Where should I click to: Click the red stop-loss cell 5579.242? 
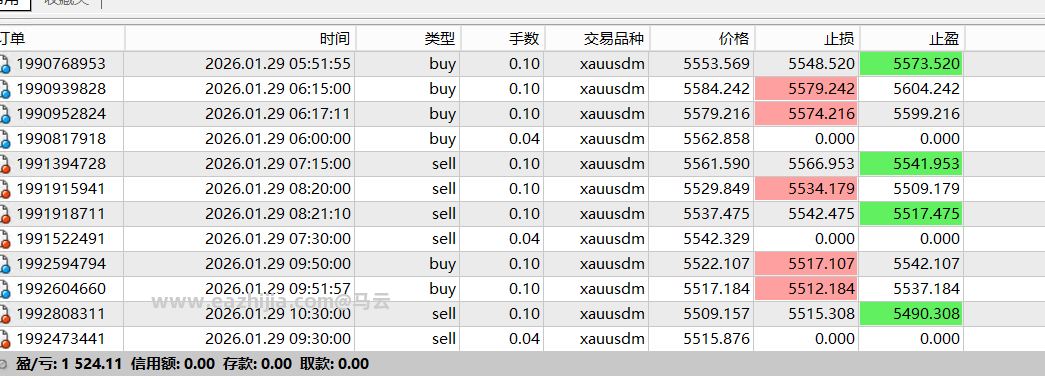point(806,89)
